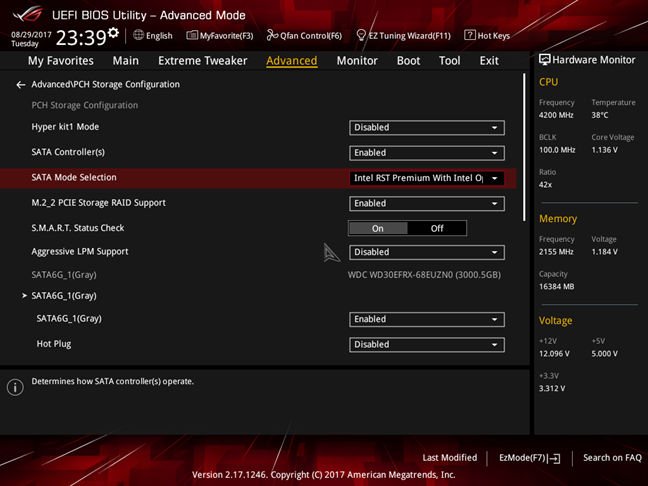Image resolution: width=648 pixels, height=486 pixels.
Task: Open M.2_2 PCIE Storage RAID Support dropdown
Action: [x=426, y=203]
